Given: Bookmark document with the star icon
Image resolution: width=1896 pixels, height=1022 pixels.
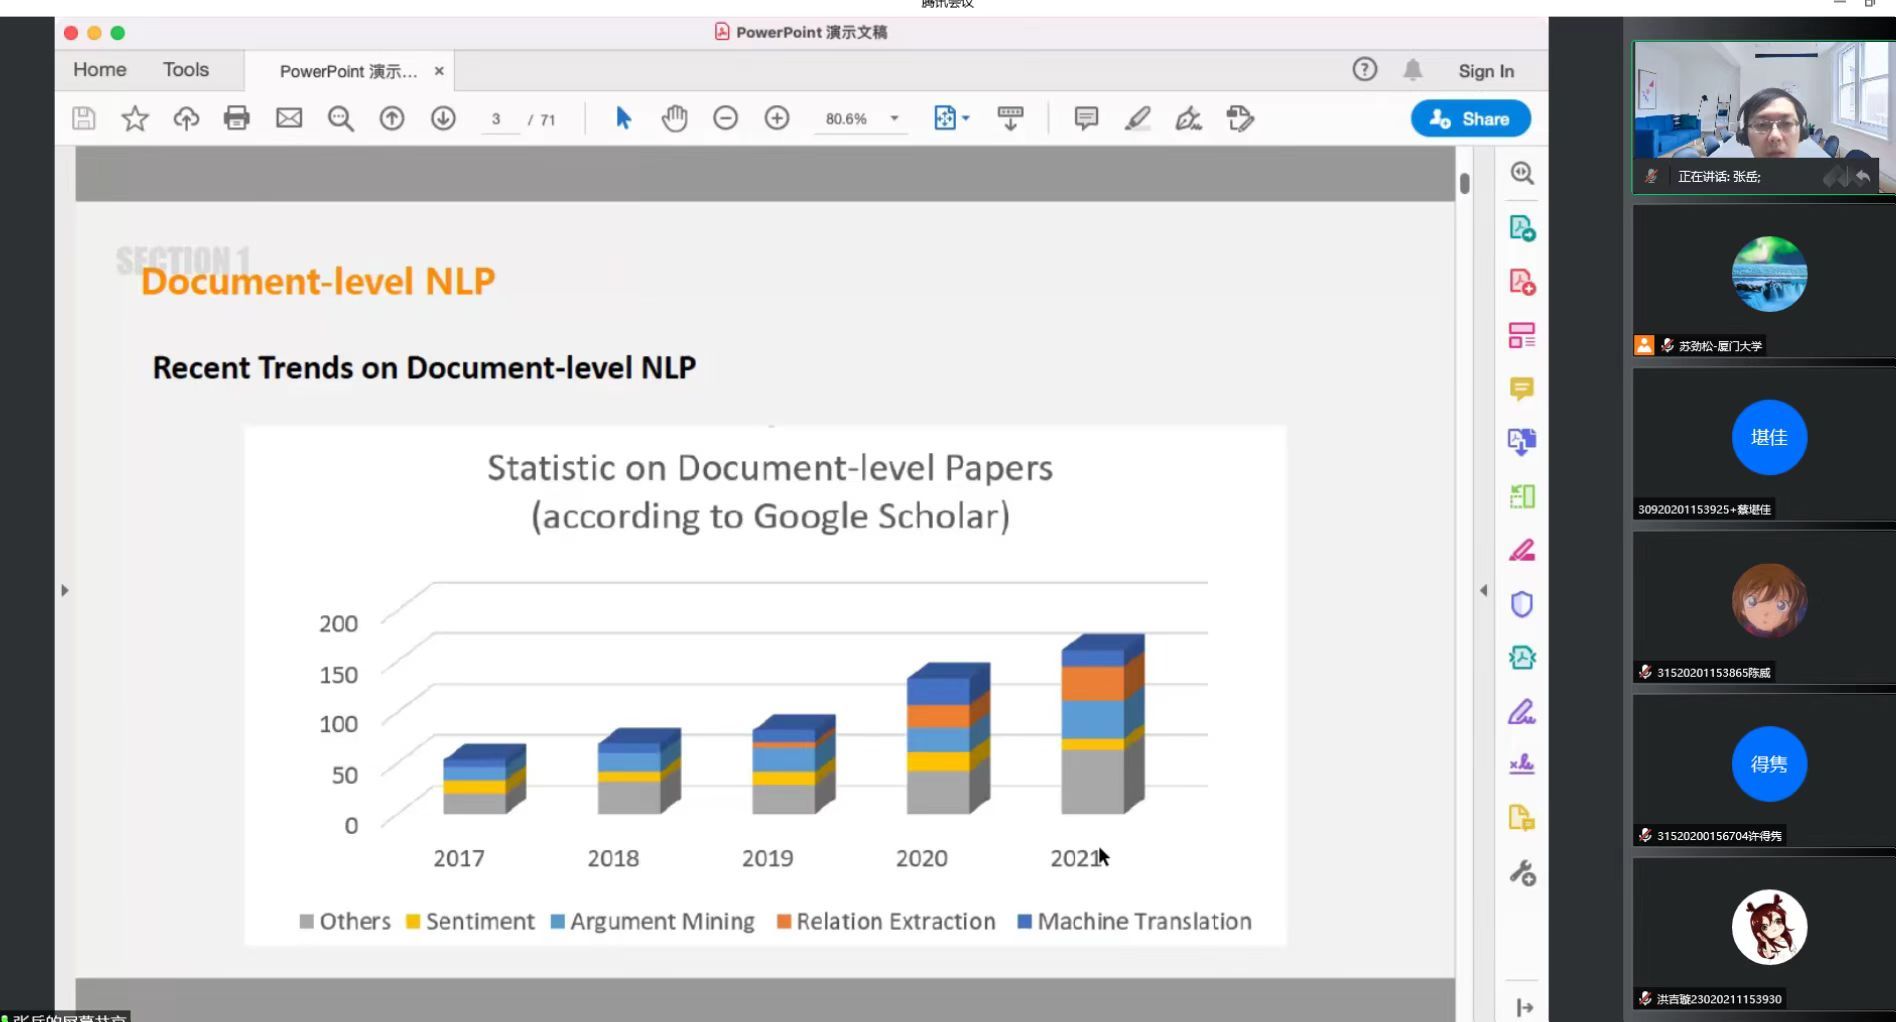Looking at the screenshot, I should pyautogui.click(x=135, y=119).
